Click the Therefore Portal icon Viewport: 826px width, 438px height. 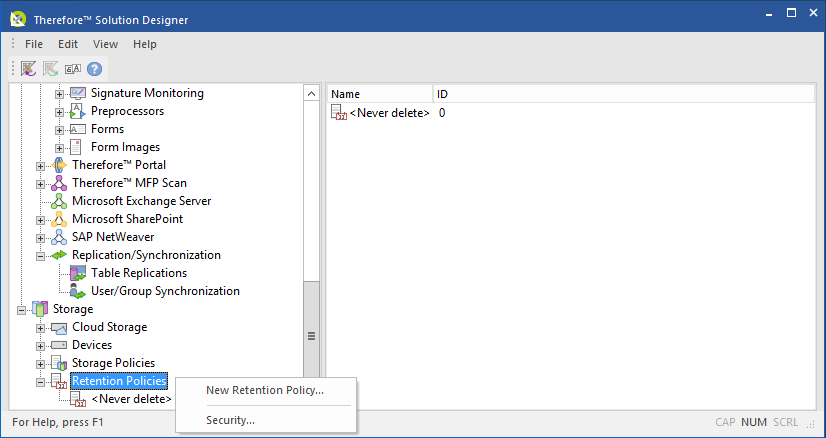coord(59,165)
